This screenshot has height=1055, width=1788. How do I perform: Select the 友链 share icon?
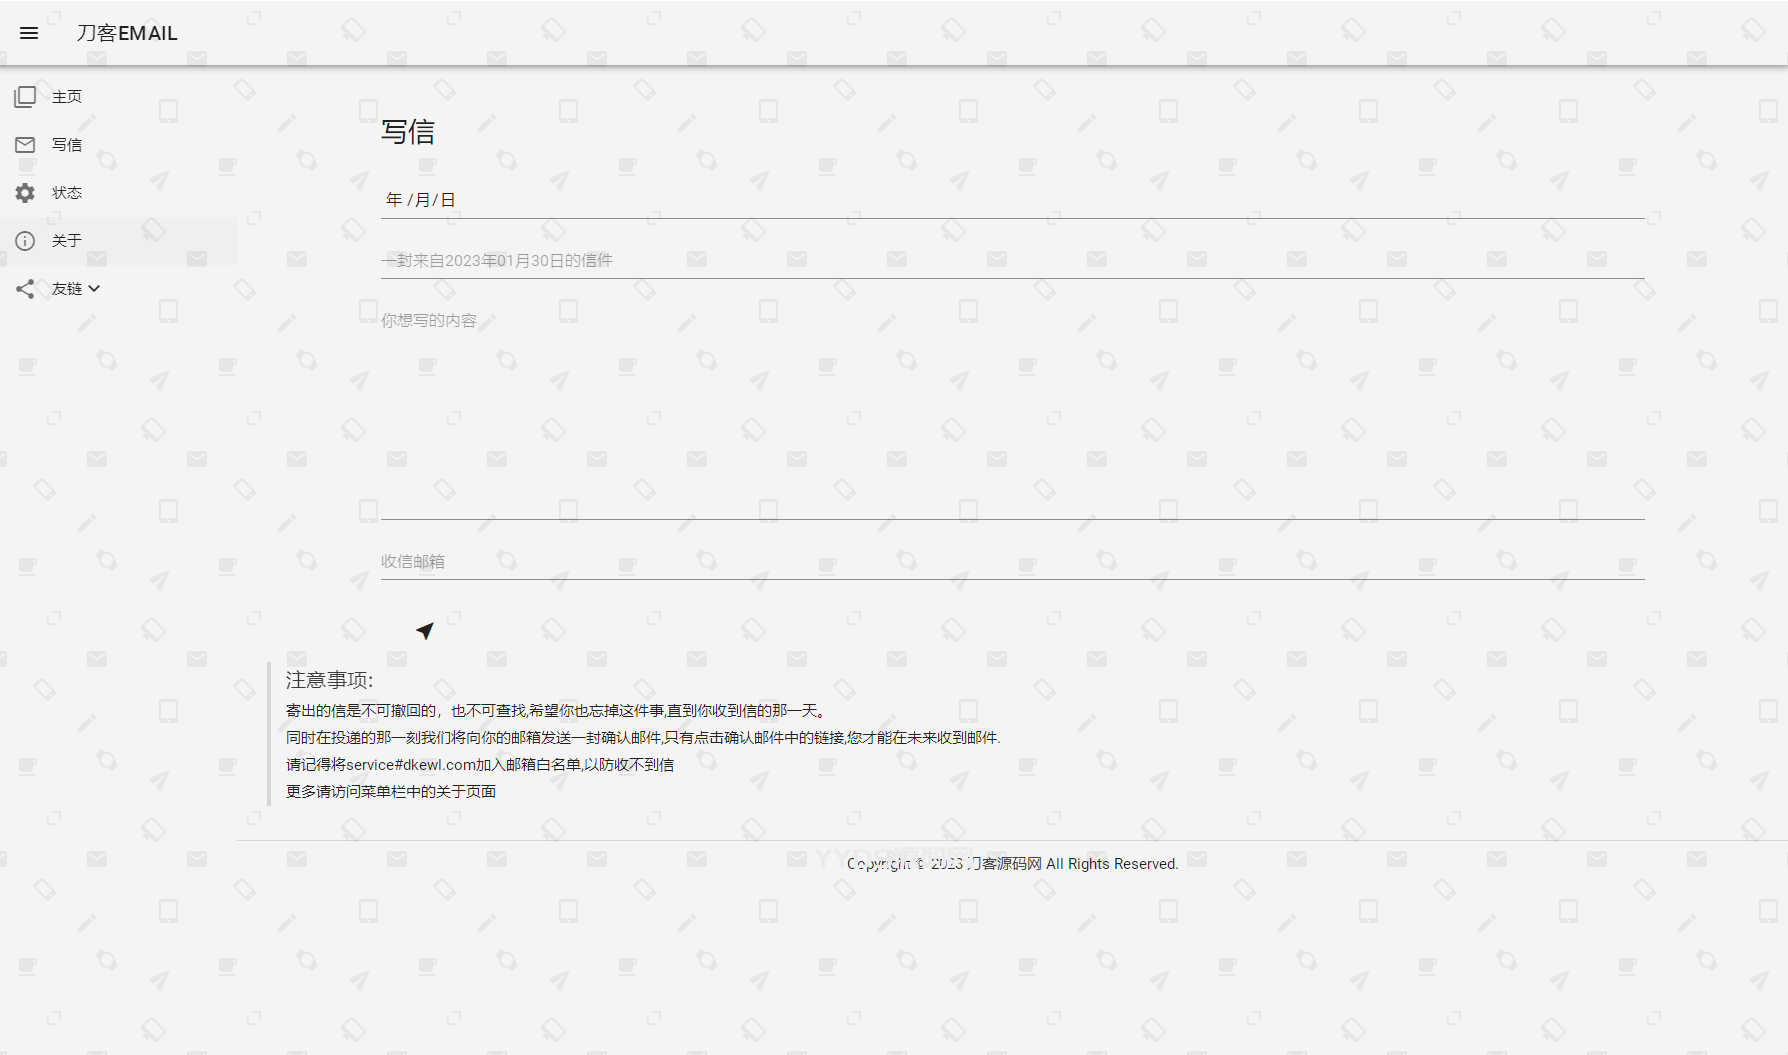coord(24,288)
